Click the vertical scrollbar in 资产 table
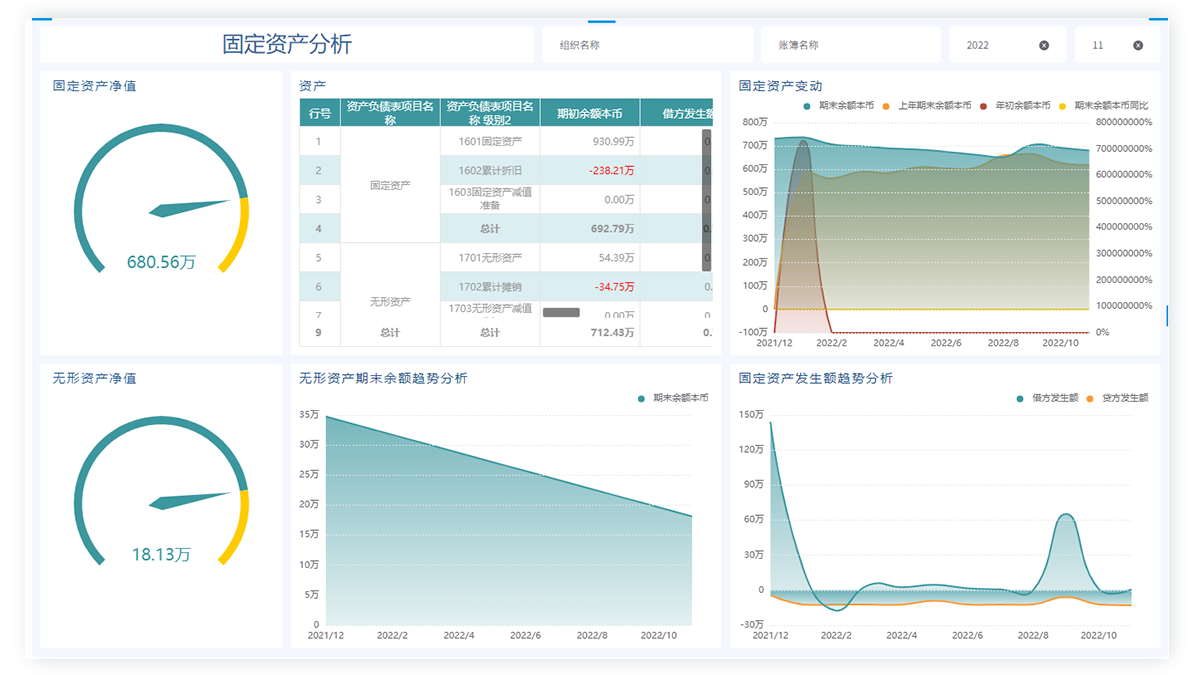Viewport: 1200px width, 675px height. (x=707, y=200)
